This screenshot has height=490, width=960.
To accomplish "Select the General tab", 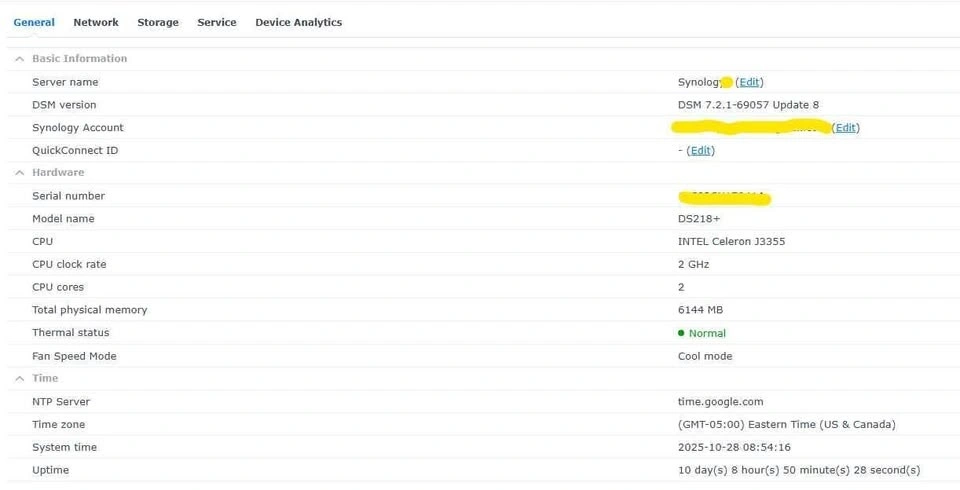I will pyautogui.click(x=34, y=22).
